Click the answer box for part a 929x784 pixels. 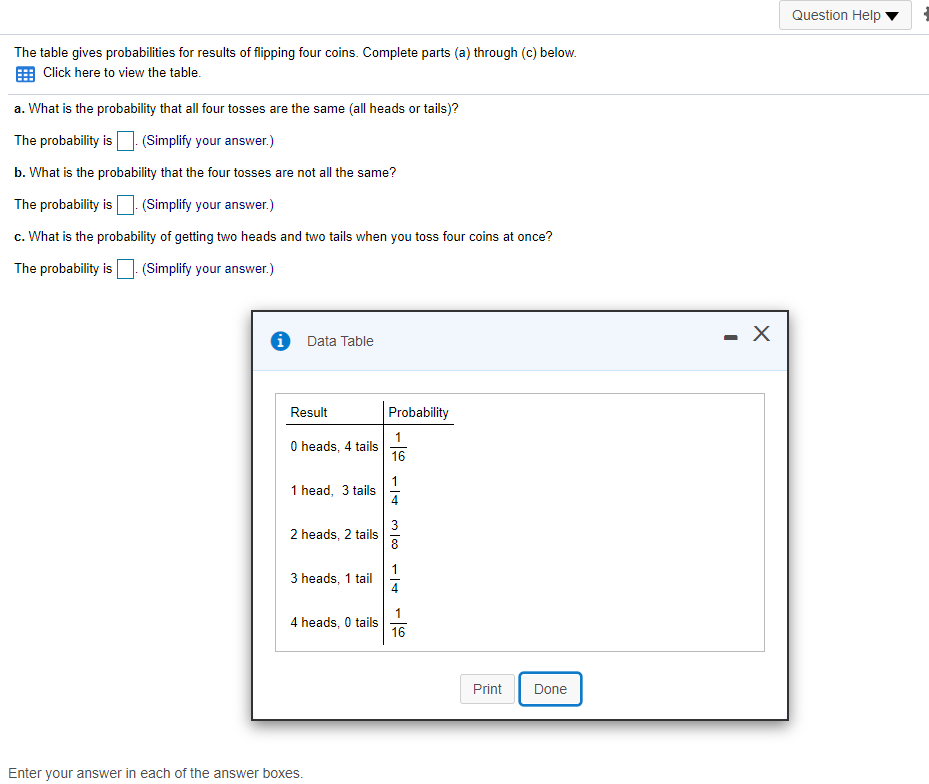click(x=125, y=140)
